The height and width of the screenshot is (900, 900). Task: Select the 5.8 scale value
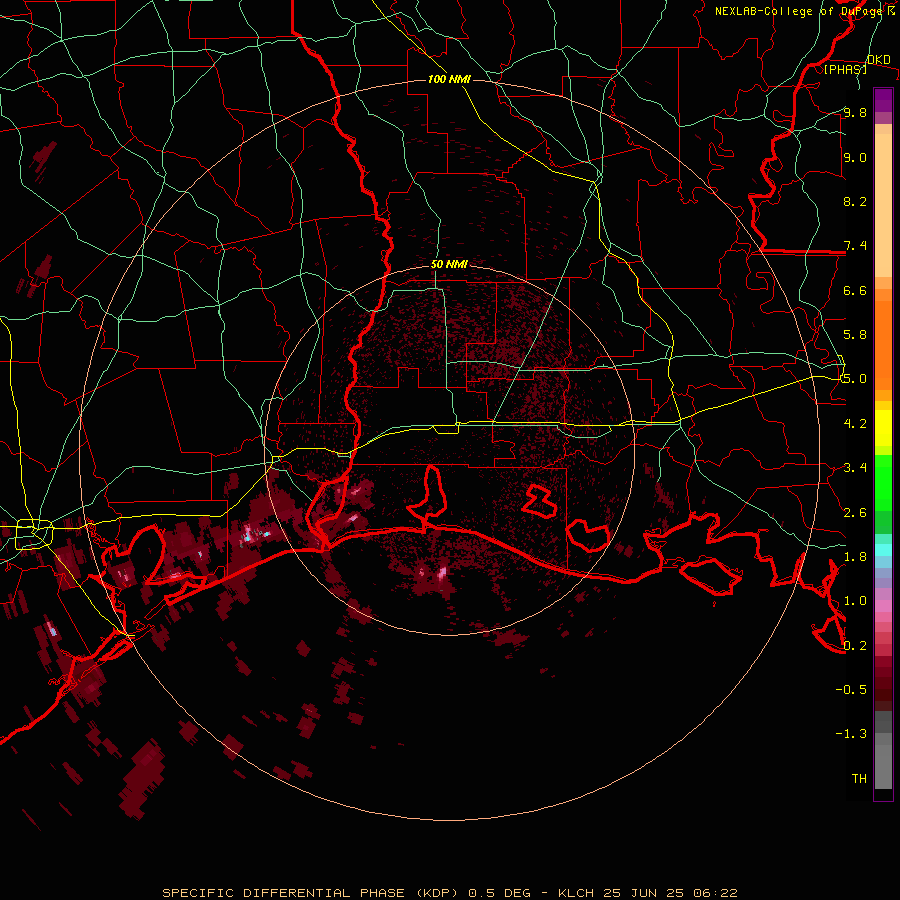coord(855,335)
